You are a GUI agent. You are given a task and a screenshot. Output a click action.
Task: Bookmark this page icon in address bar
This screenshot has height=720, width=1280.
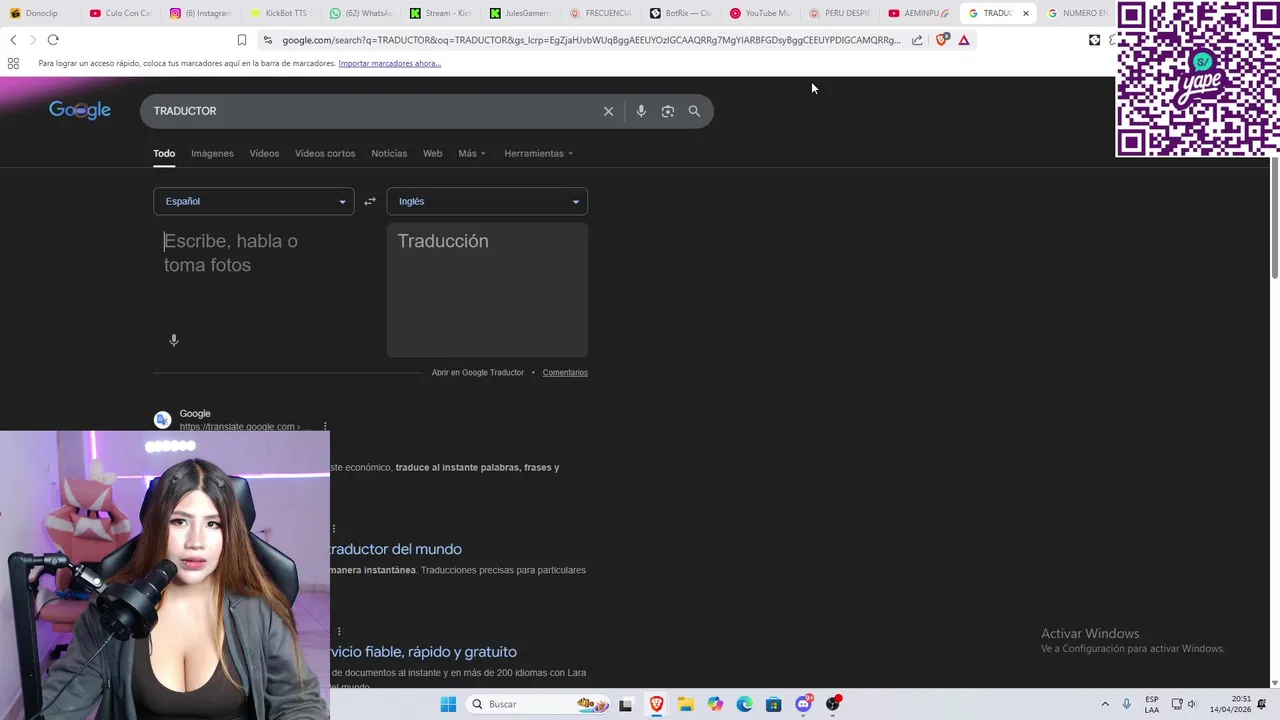point(242,40)
